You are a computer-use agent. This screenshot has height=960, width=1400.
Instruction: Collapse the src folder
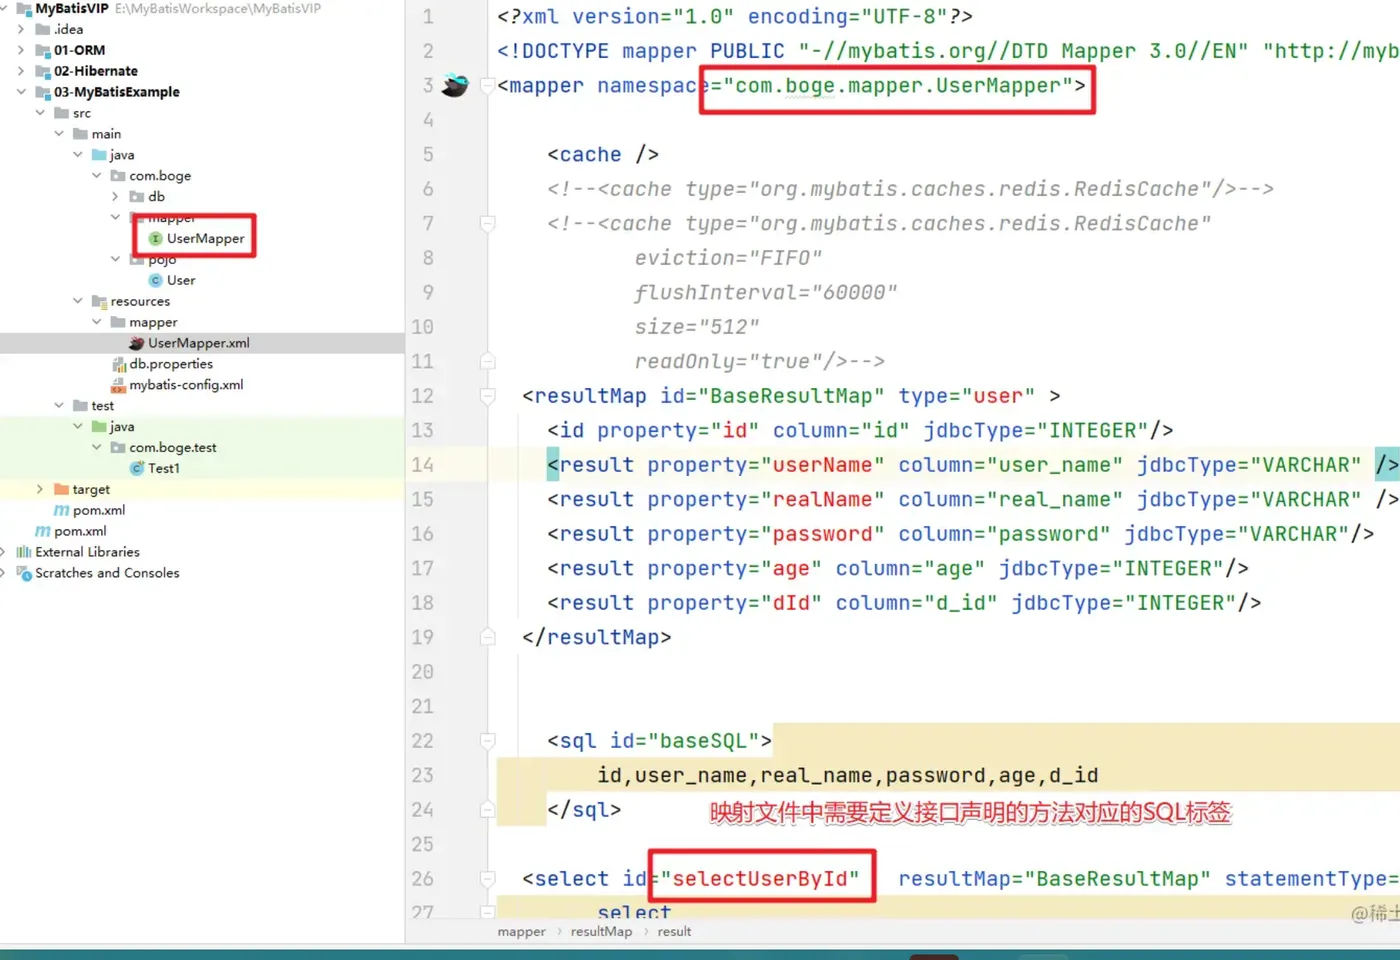click(x=40, y=113)
